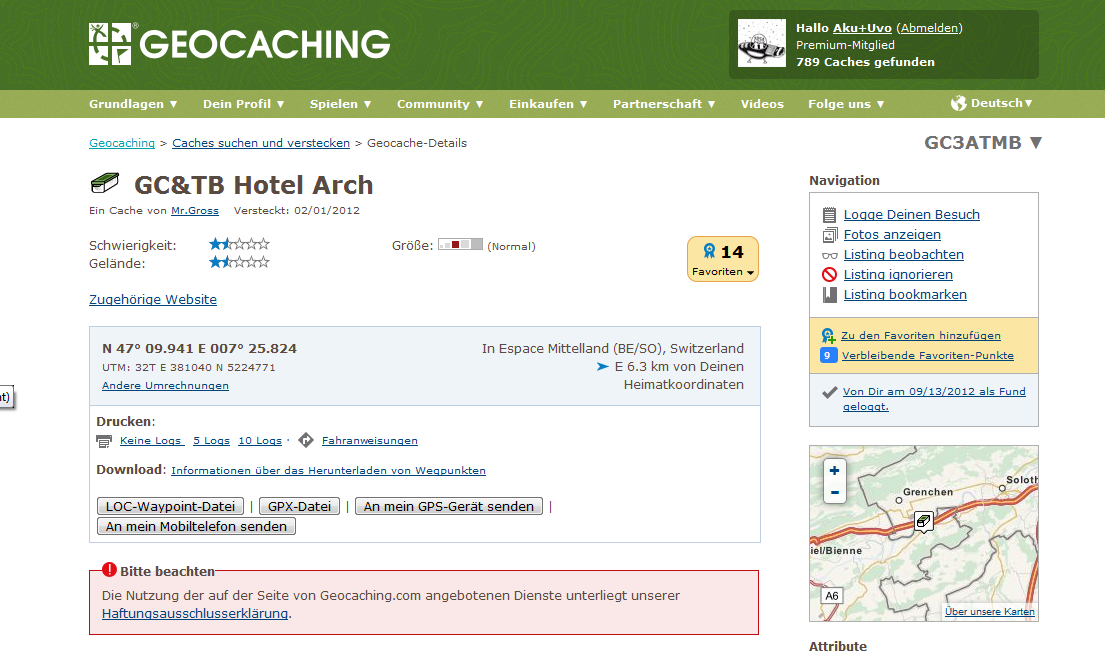This screenshot has height=653, width=1105.
Task: Open Fahranweisungen directions link
Action: [x=370, y=441]
